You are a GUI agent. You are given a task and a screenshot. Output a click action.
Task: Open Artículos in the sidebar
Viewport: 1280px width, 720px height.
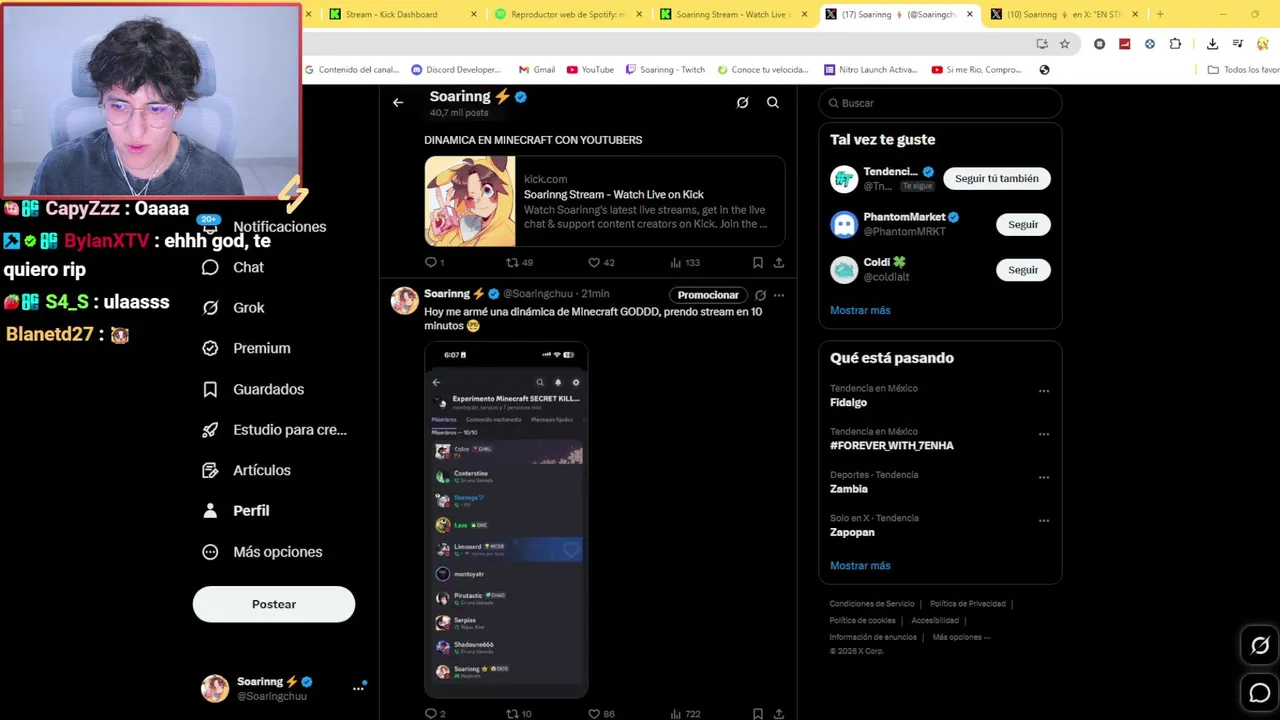(246, 470)
